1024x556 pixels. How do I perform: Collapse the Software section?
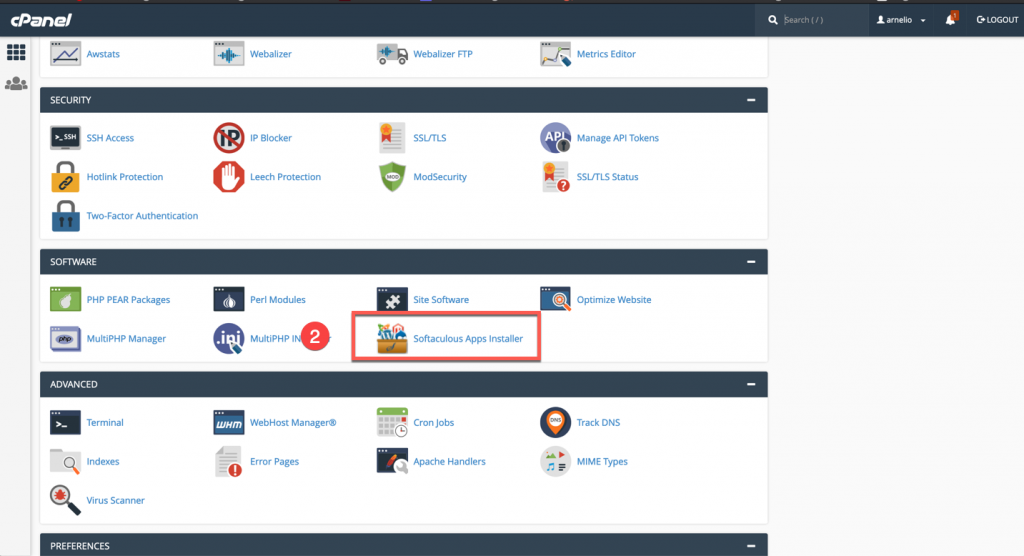click(750, 262)
